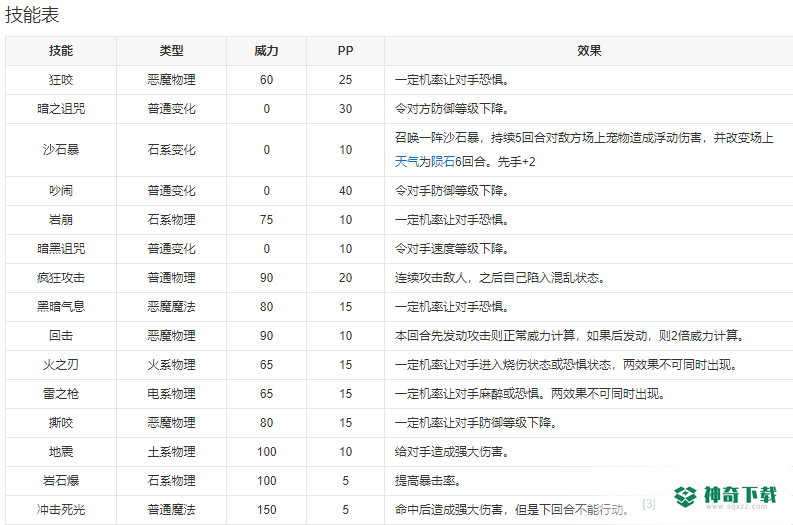Select the skill name 疯狂攻击
793x525 pixels.
pos(61,278)
